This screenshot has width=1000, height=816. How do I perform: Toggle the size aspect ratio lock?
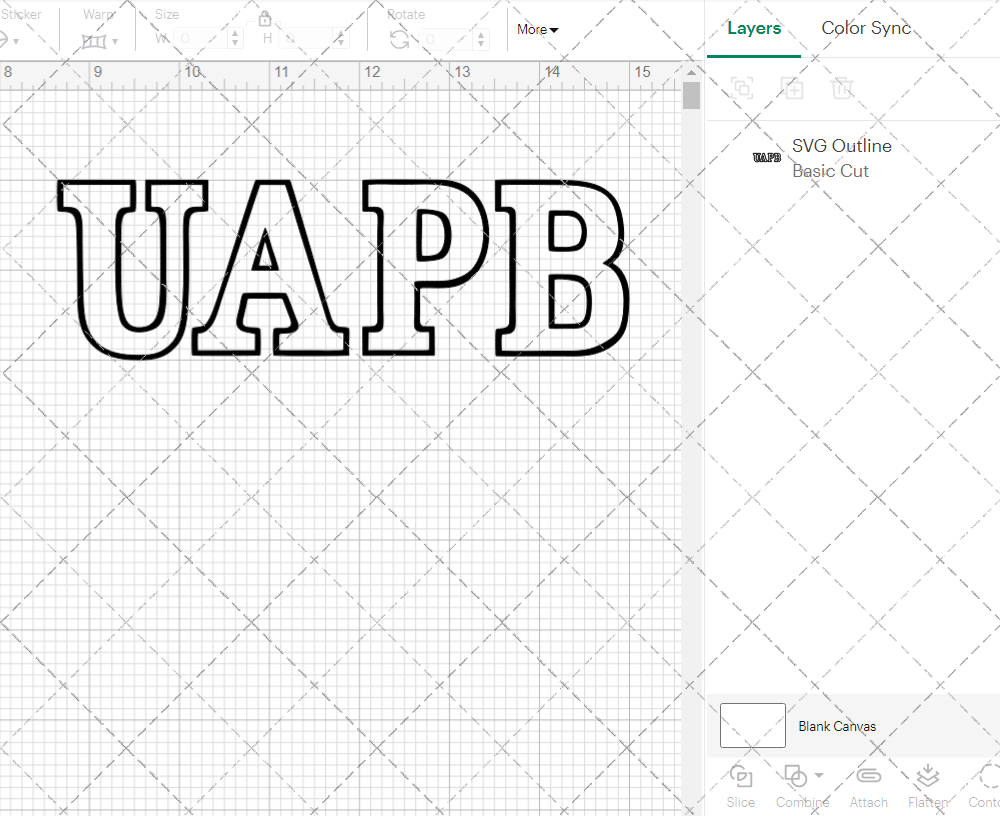coord(265,18)
